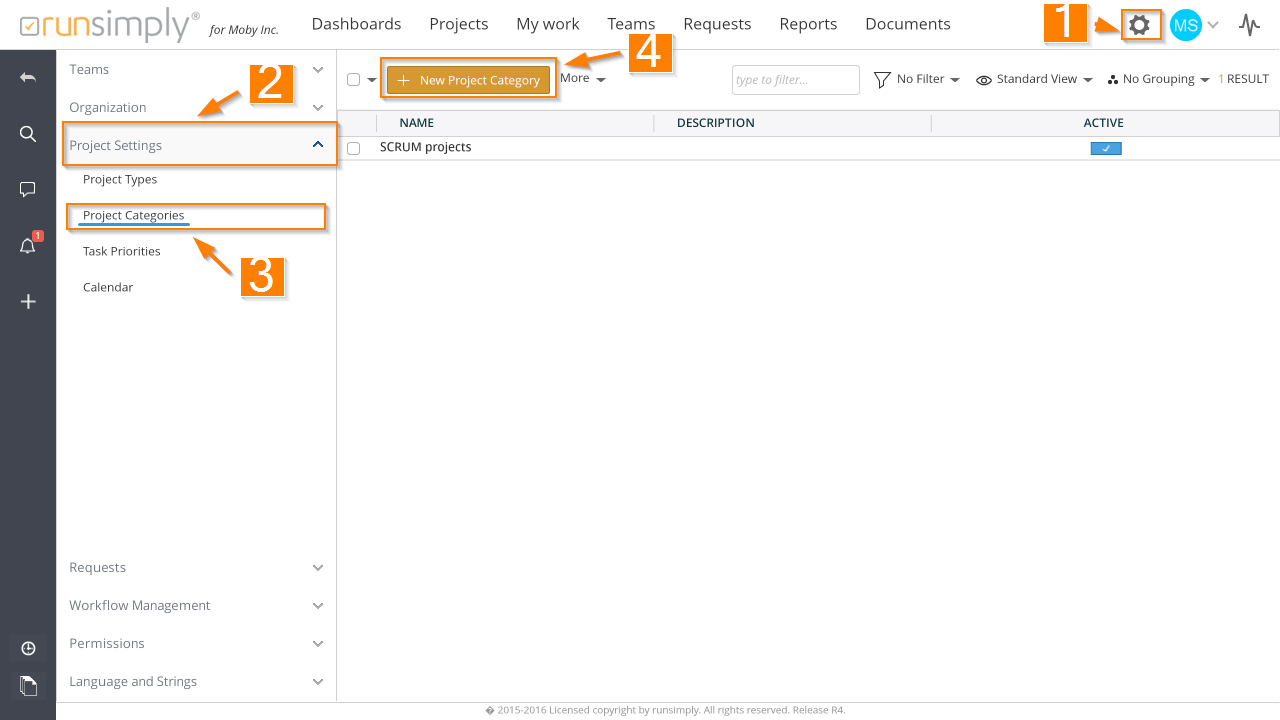
Task: Open the Reports menu
Action: (807, 24)
